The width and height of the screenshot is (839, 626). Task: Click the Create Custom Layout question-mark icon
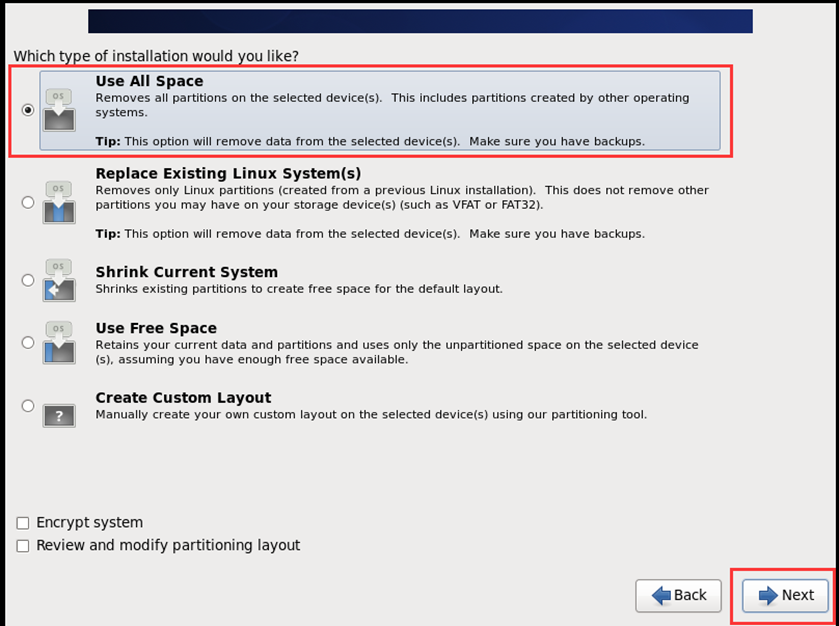(59, 416)
